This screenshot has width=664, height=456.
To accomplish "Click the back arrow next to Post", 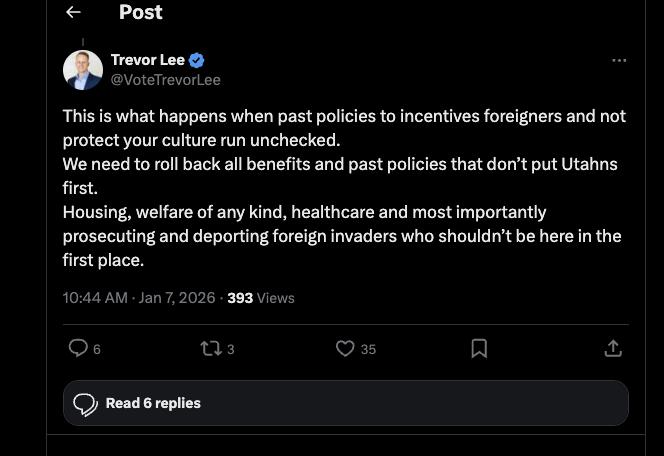I will click(x=73, y=13).
